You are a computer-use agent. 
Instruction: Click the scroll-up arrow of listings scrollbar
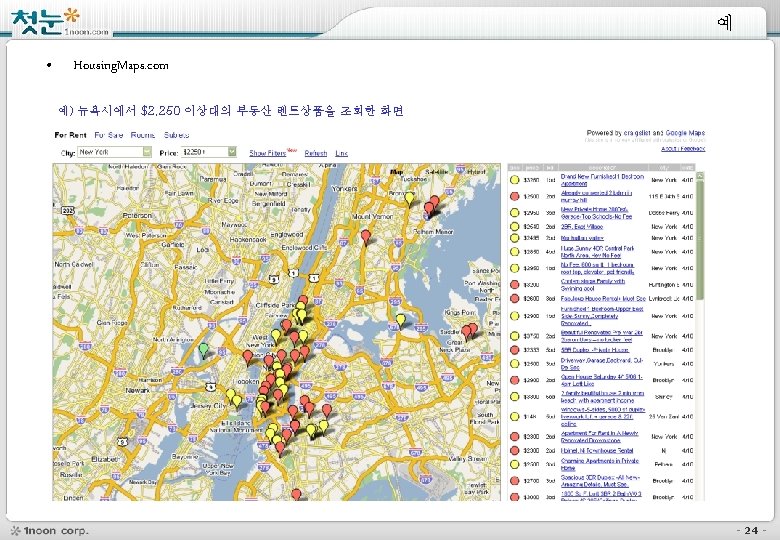coord(700,176)
